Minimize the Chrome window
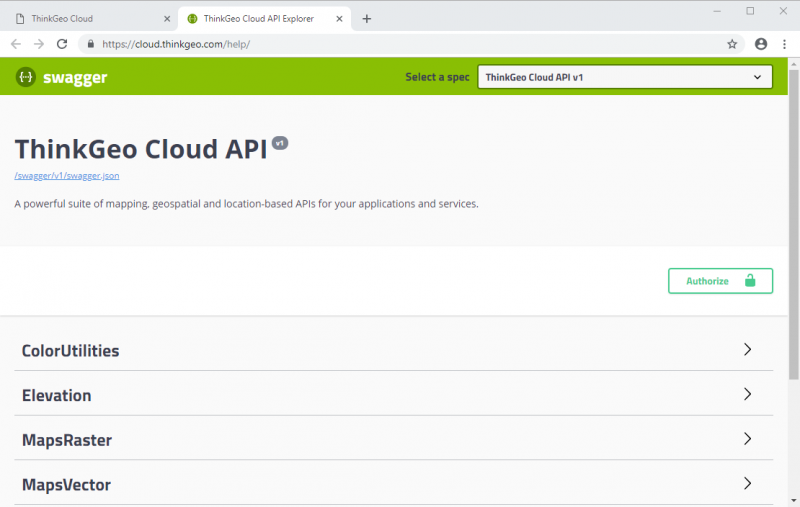 [717, 11]
